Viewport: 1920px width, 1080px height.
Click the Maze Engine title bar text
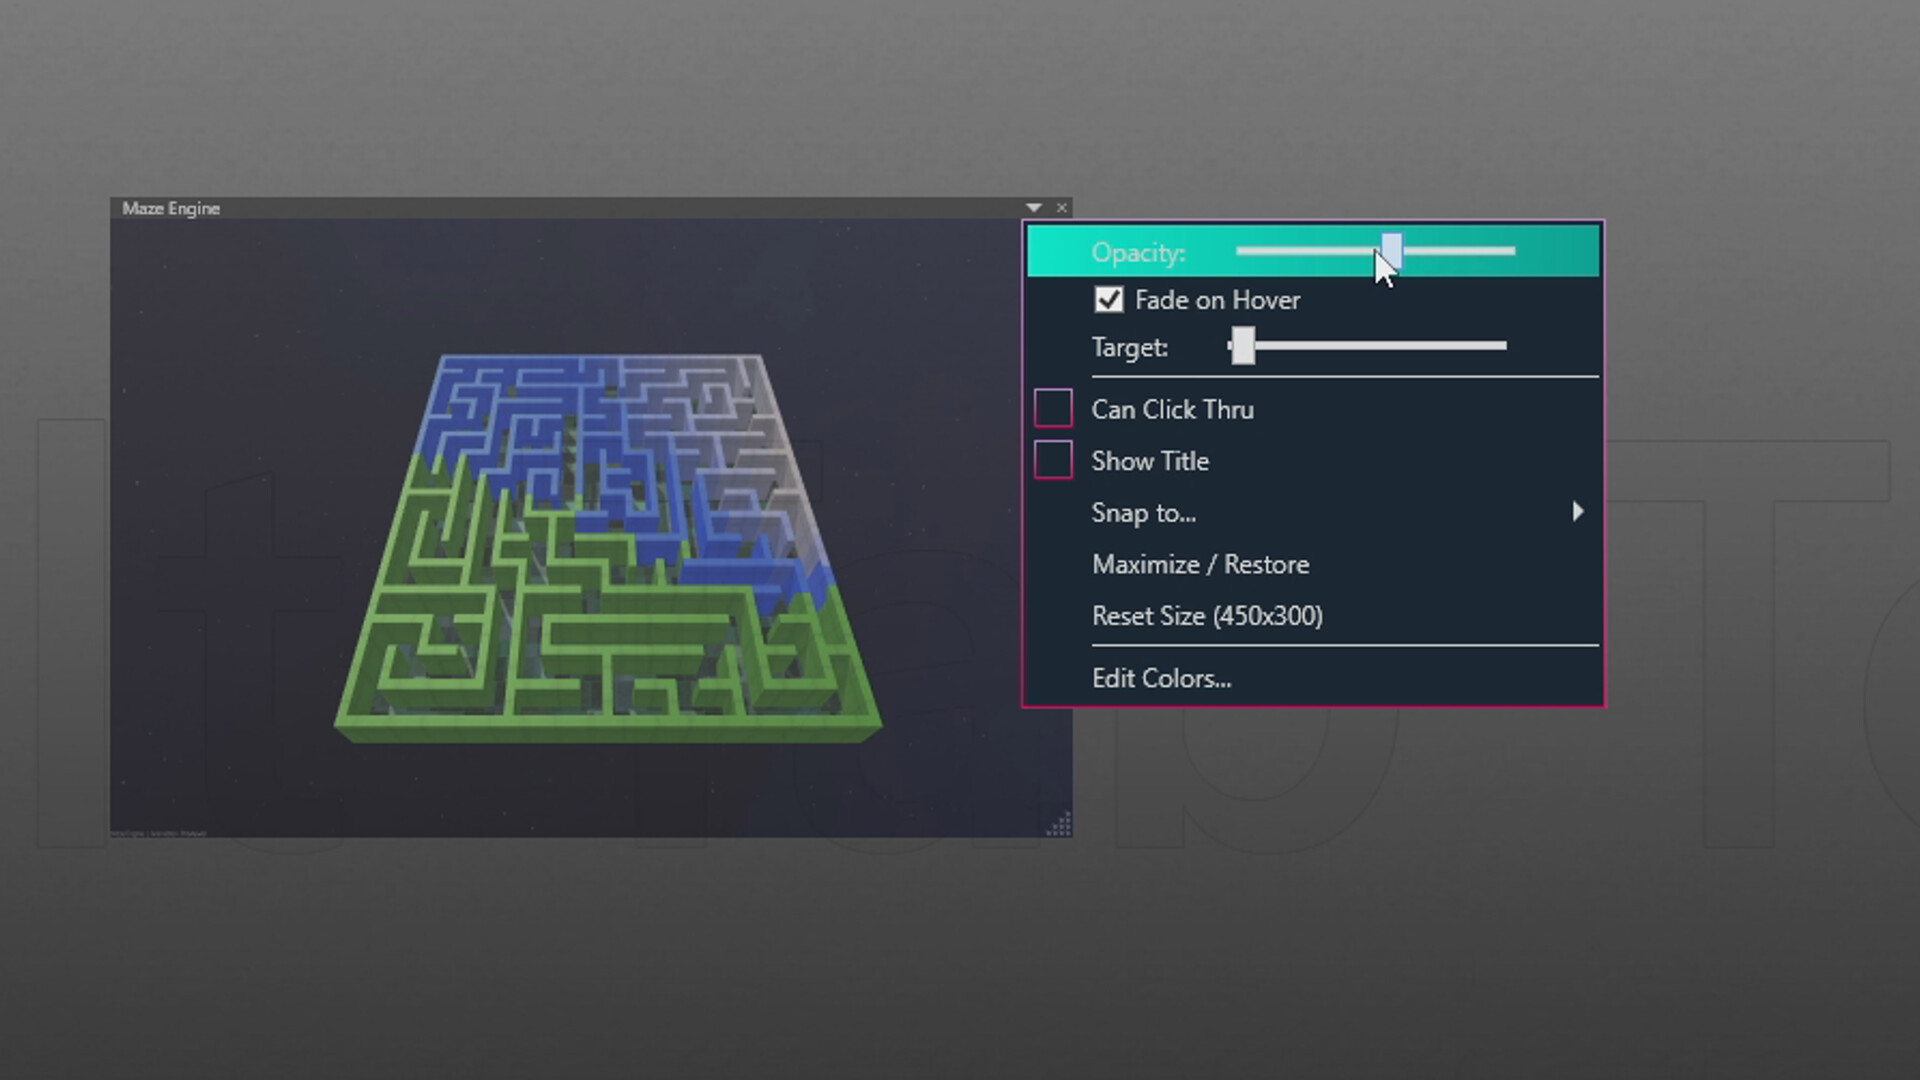click(171, 208)
